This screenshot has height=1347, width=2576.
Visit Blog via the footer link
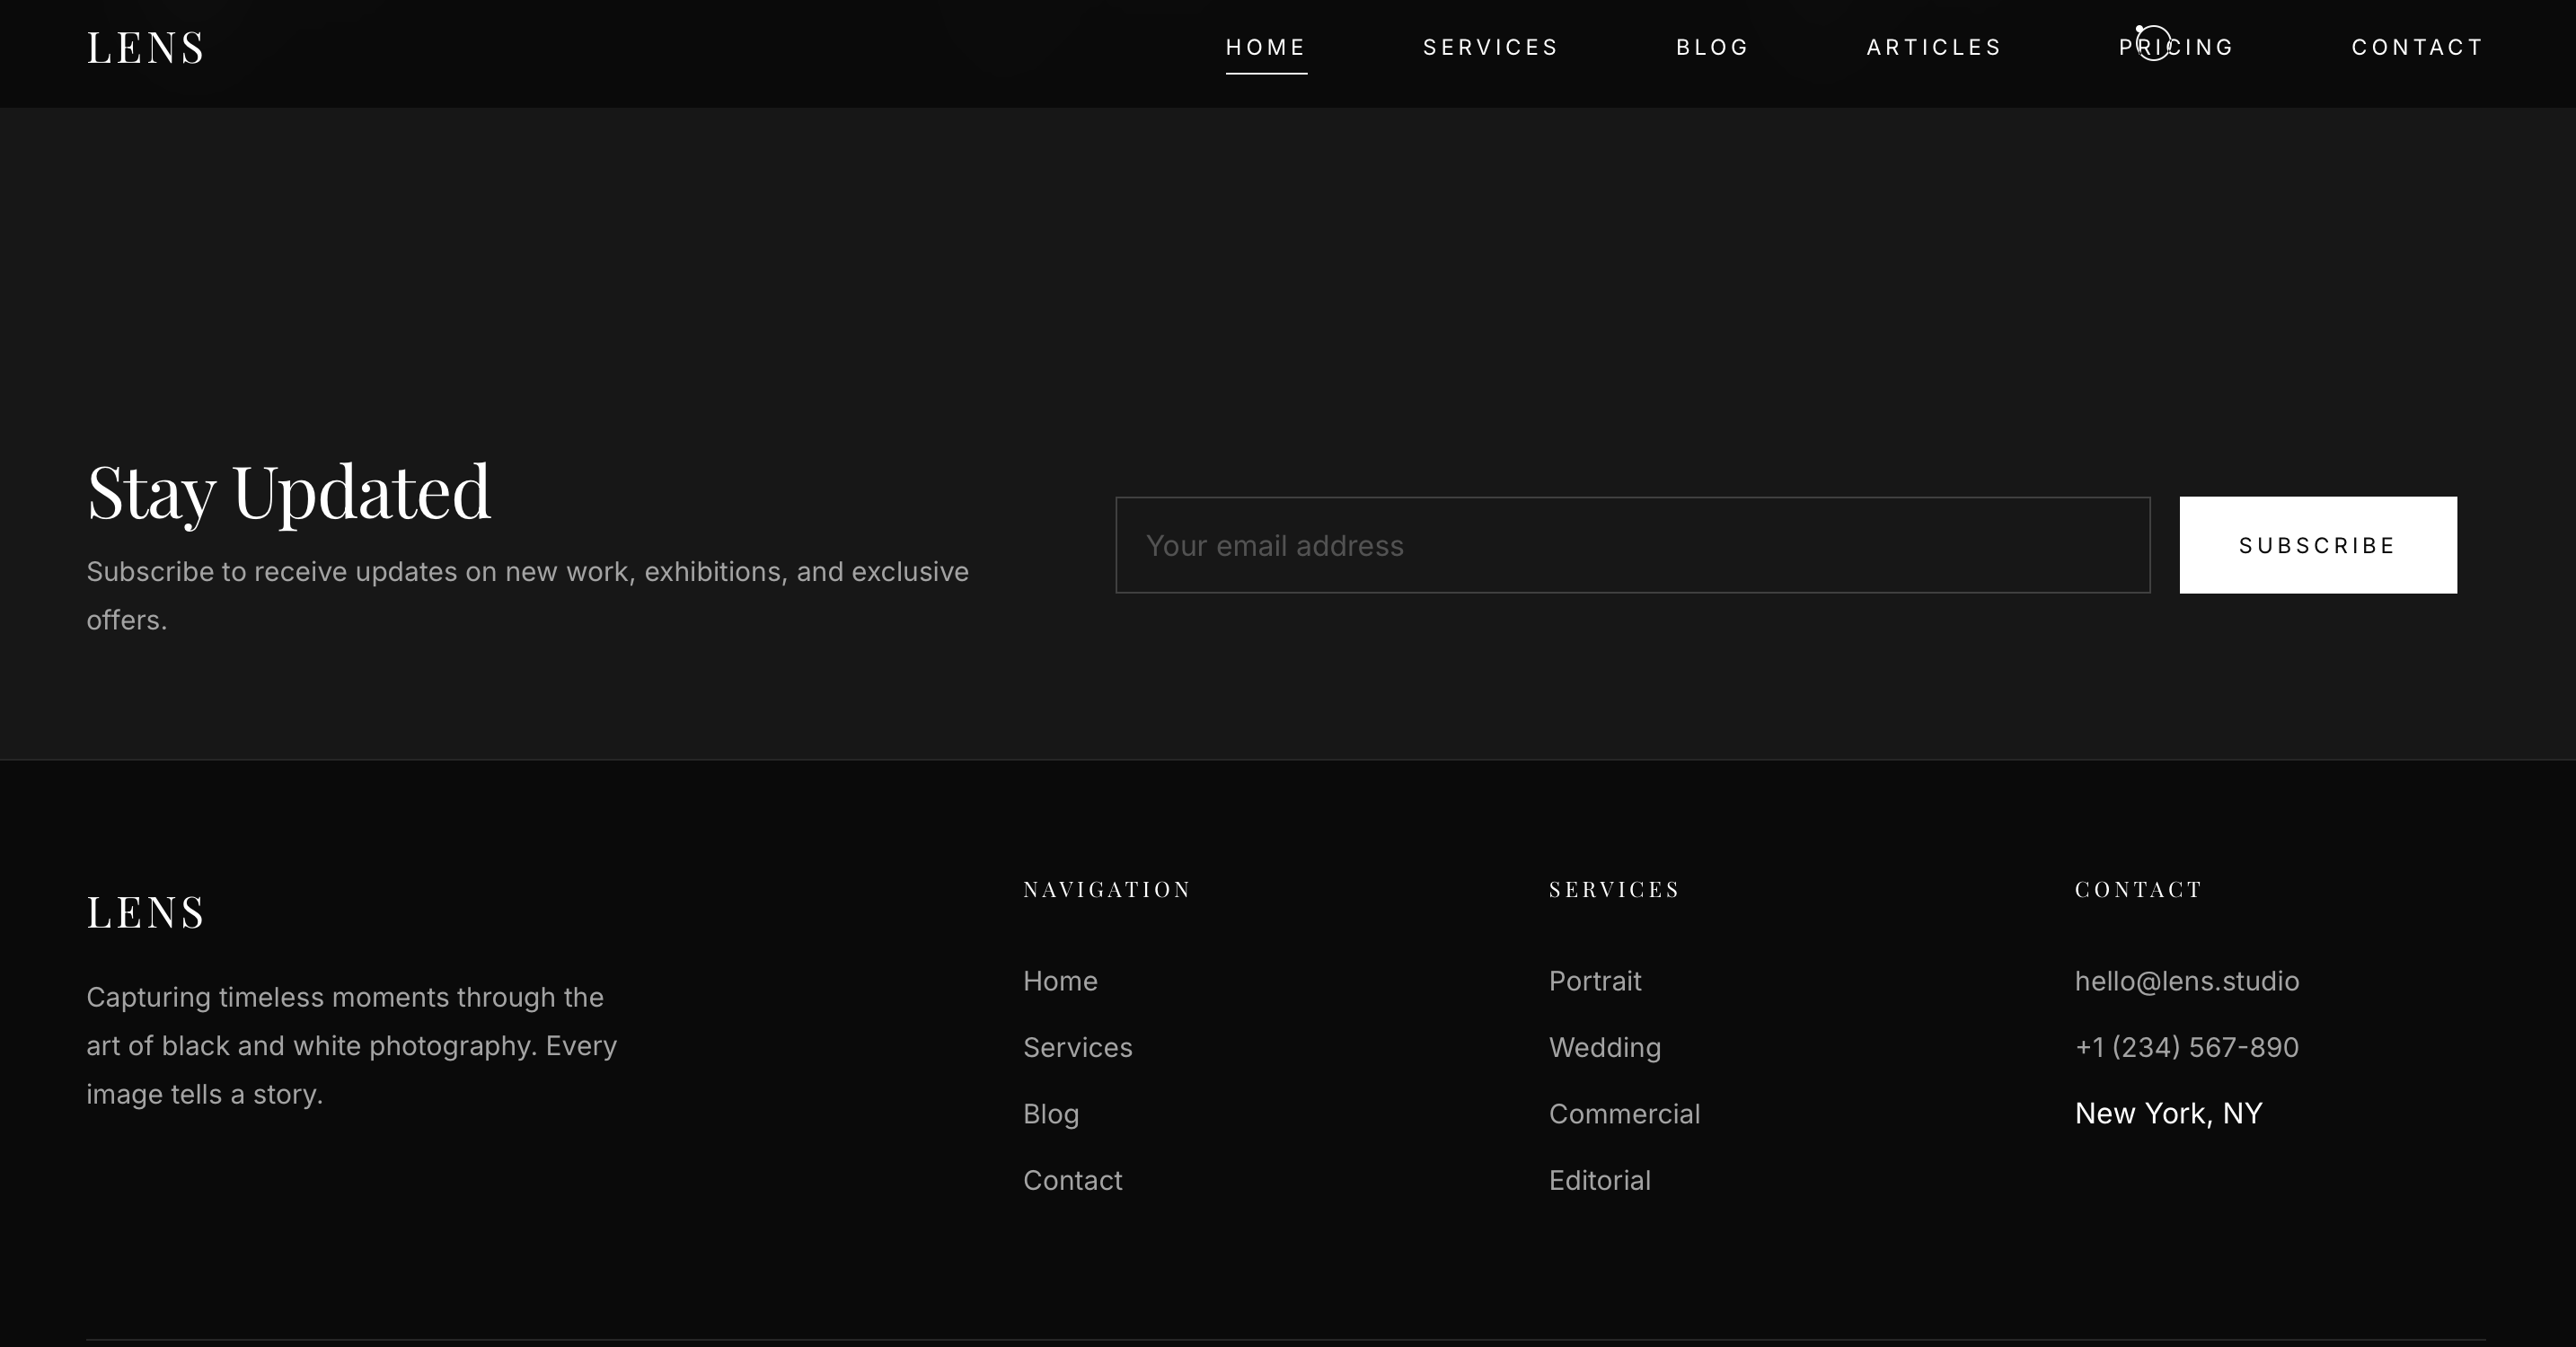pos(1050,1114)
